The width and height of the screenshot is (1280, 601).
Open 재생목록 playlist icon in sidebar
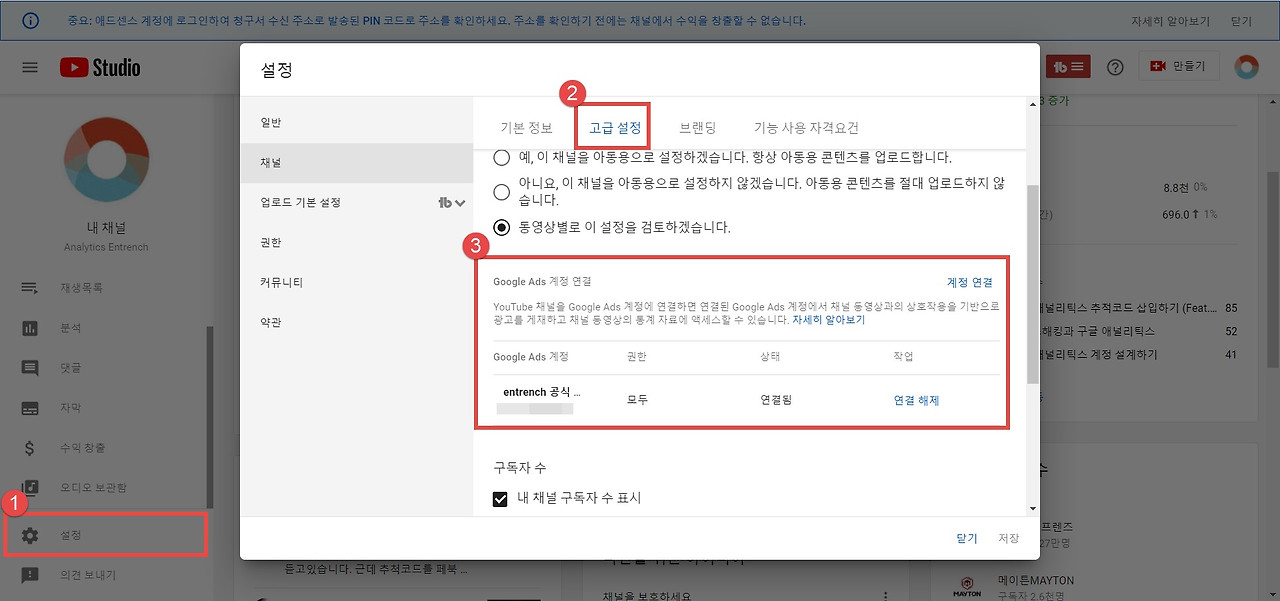(x=30, y=288)
